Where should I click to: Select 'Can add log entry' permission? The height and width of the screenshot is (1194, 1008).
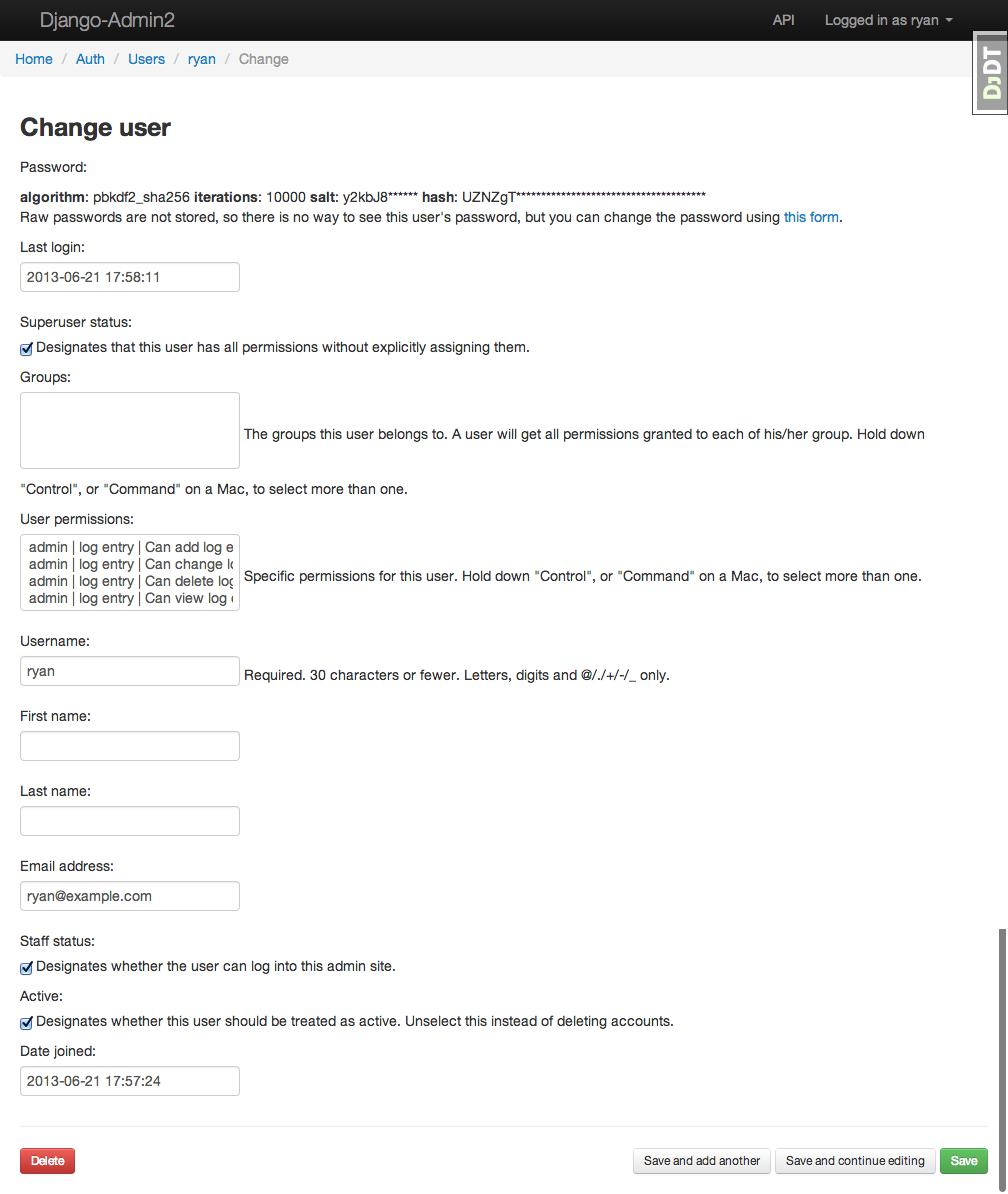tap(130, 547)
